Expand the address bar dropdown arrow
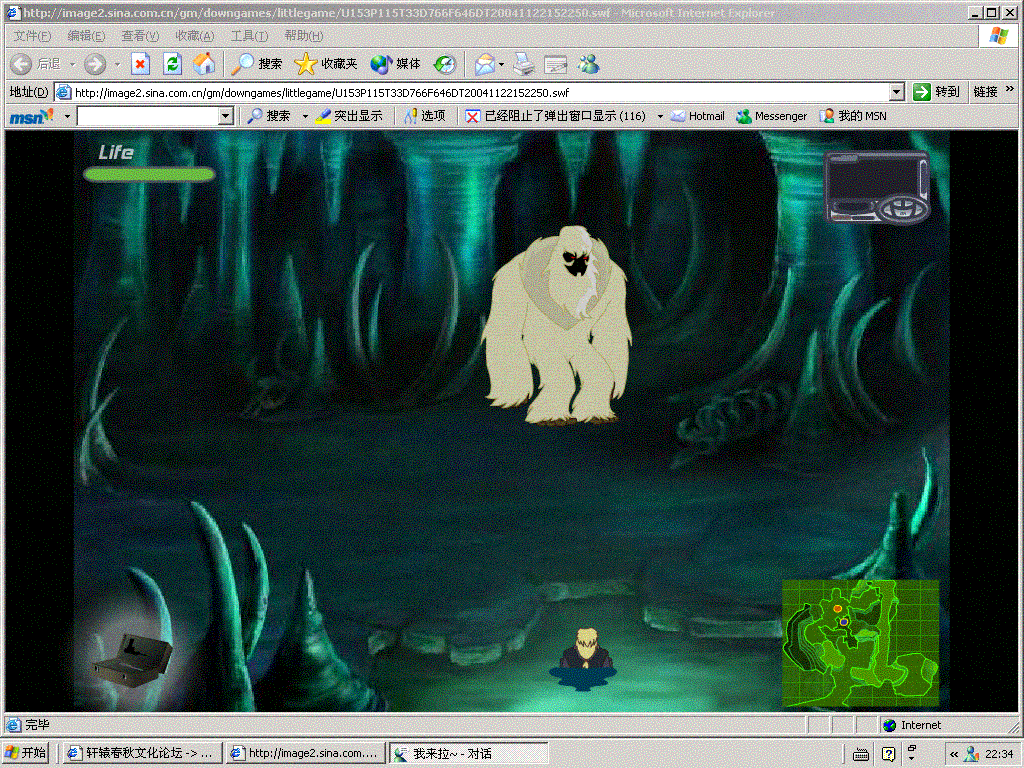This screenshot has height=768, width=1024. pos(896,92)
